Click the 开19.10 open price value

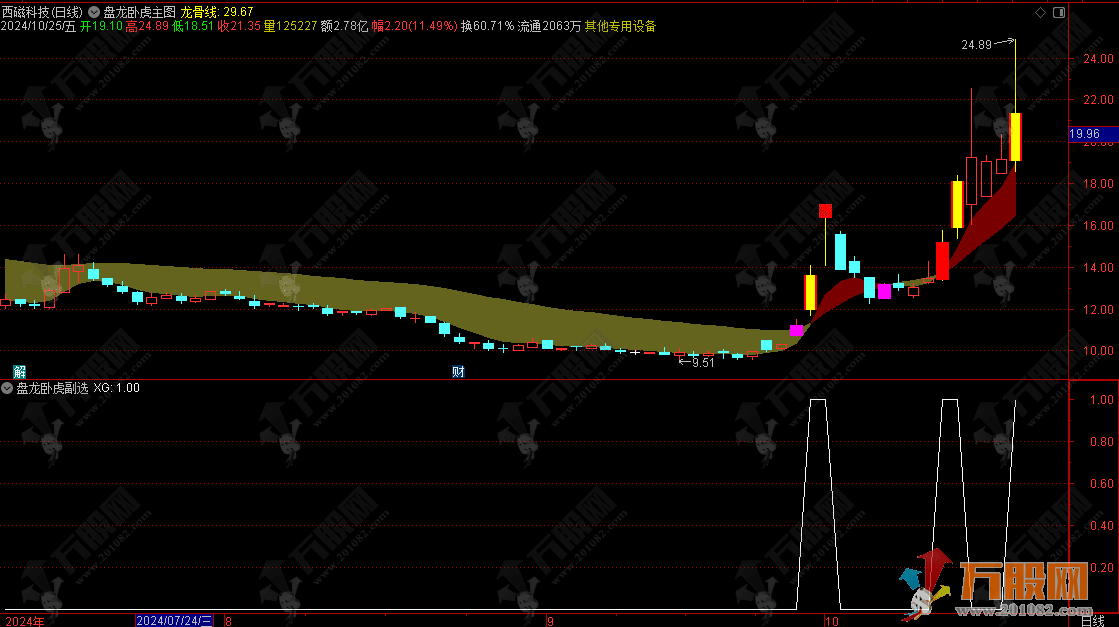pos(101,26)
